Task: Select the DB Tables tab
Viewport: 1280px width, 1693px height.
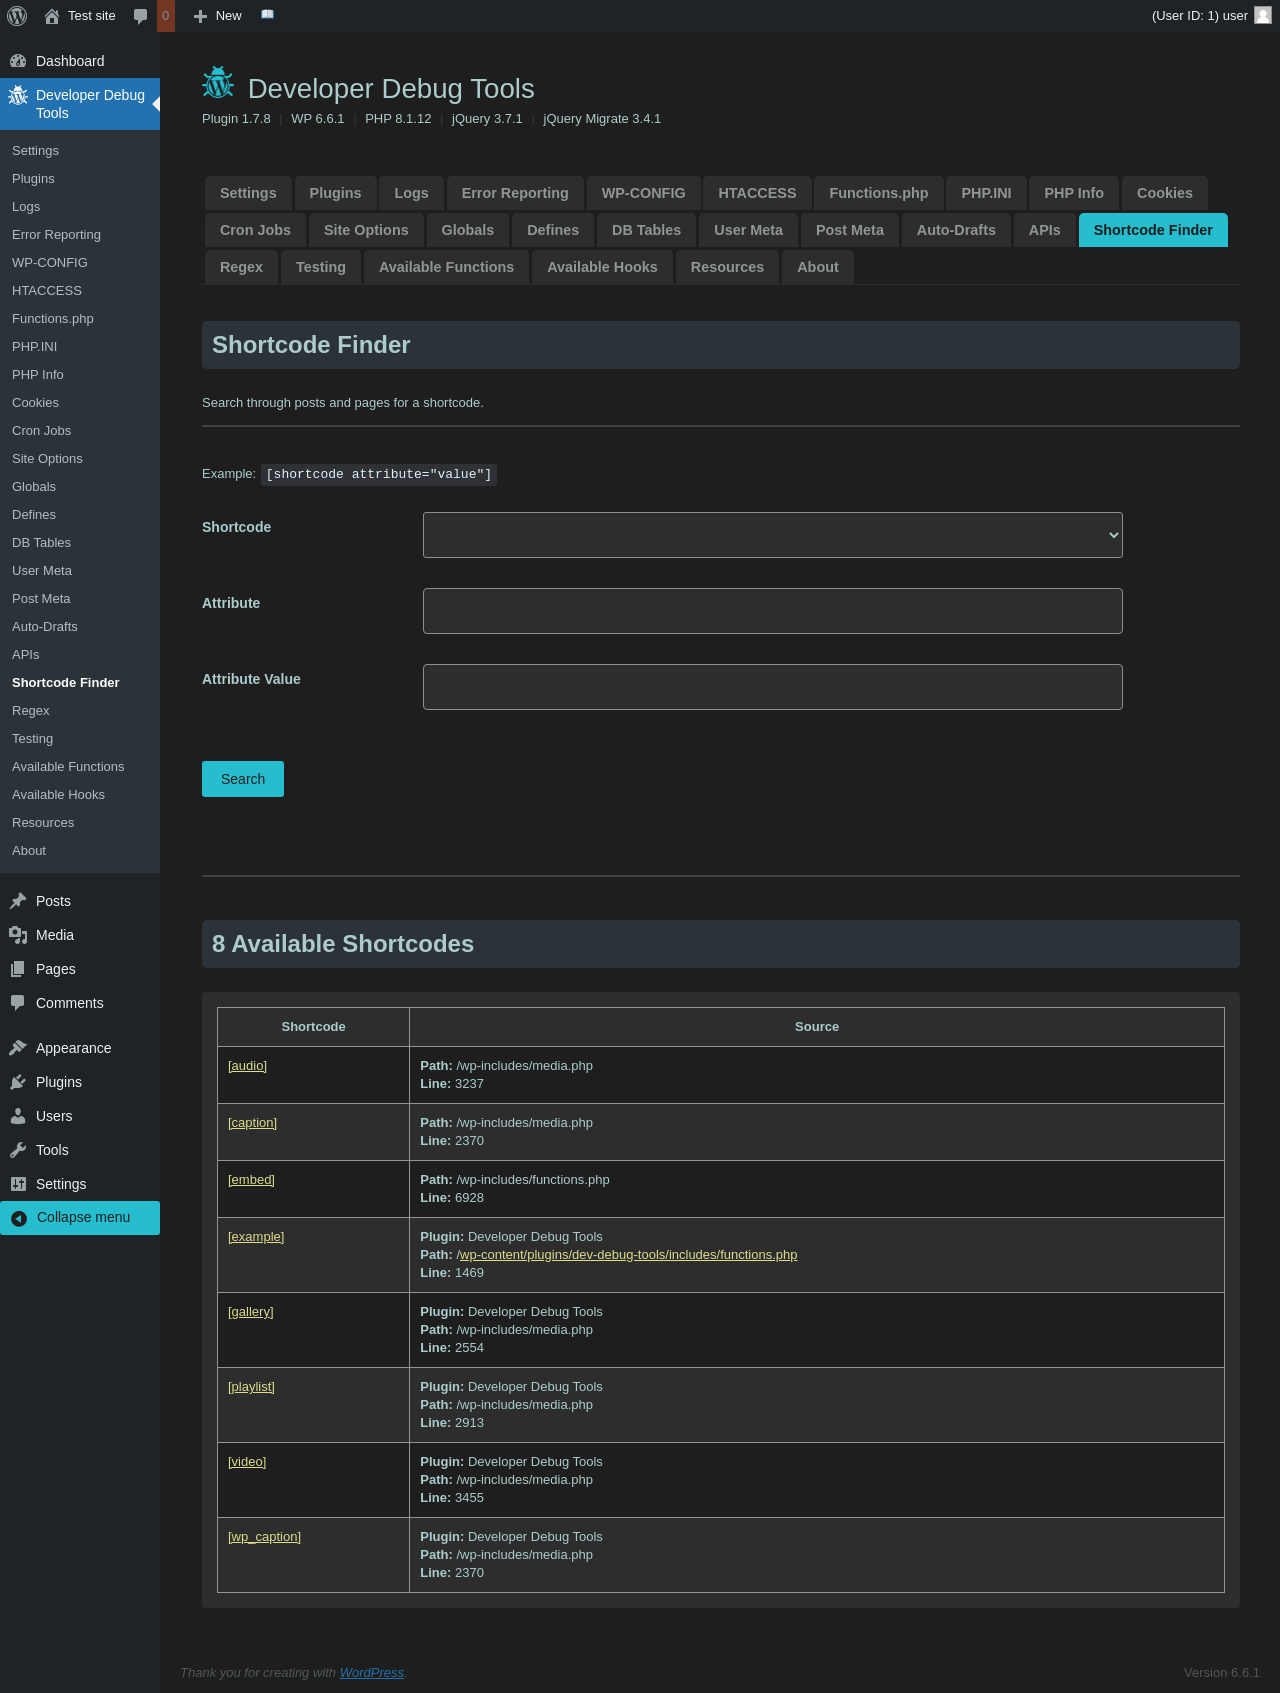Action: [x=646, y=230]
